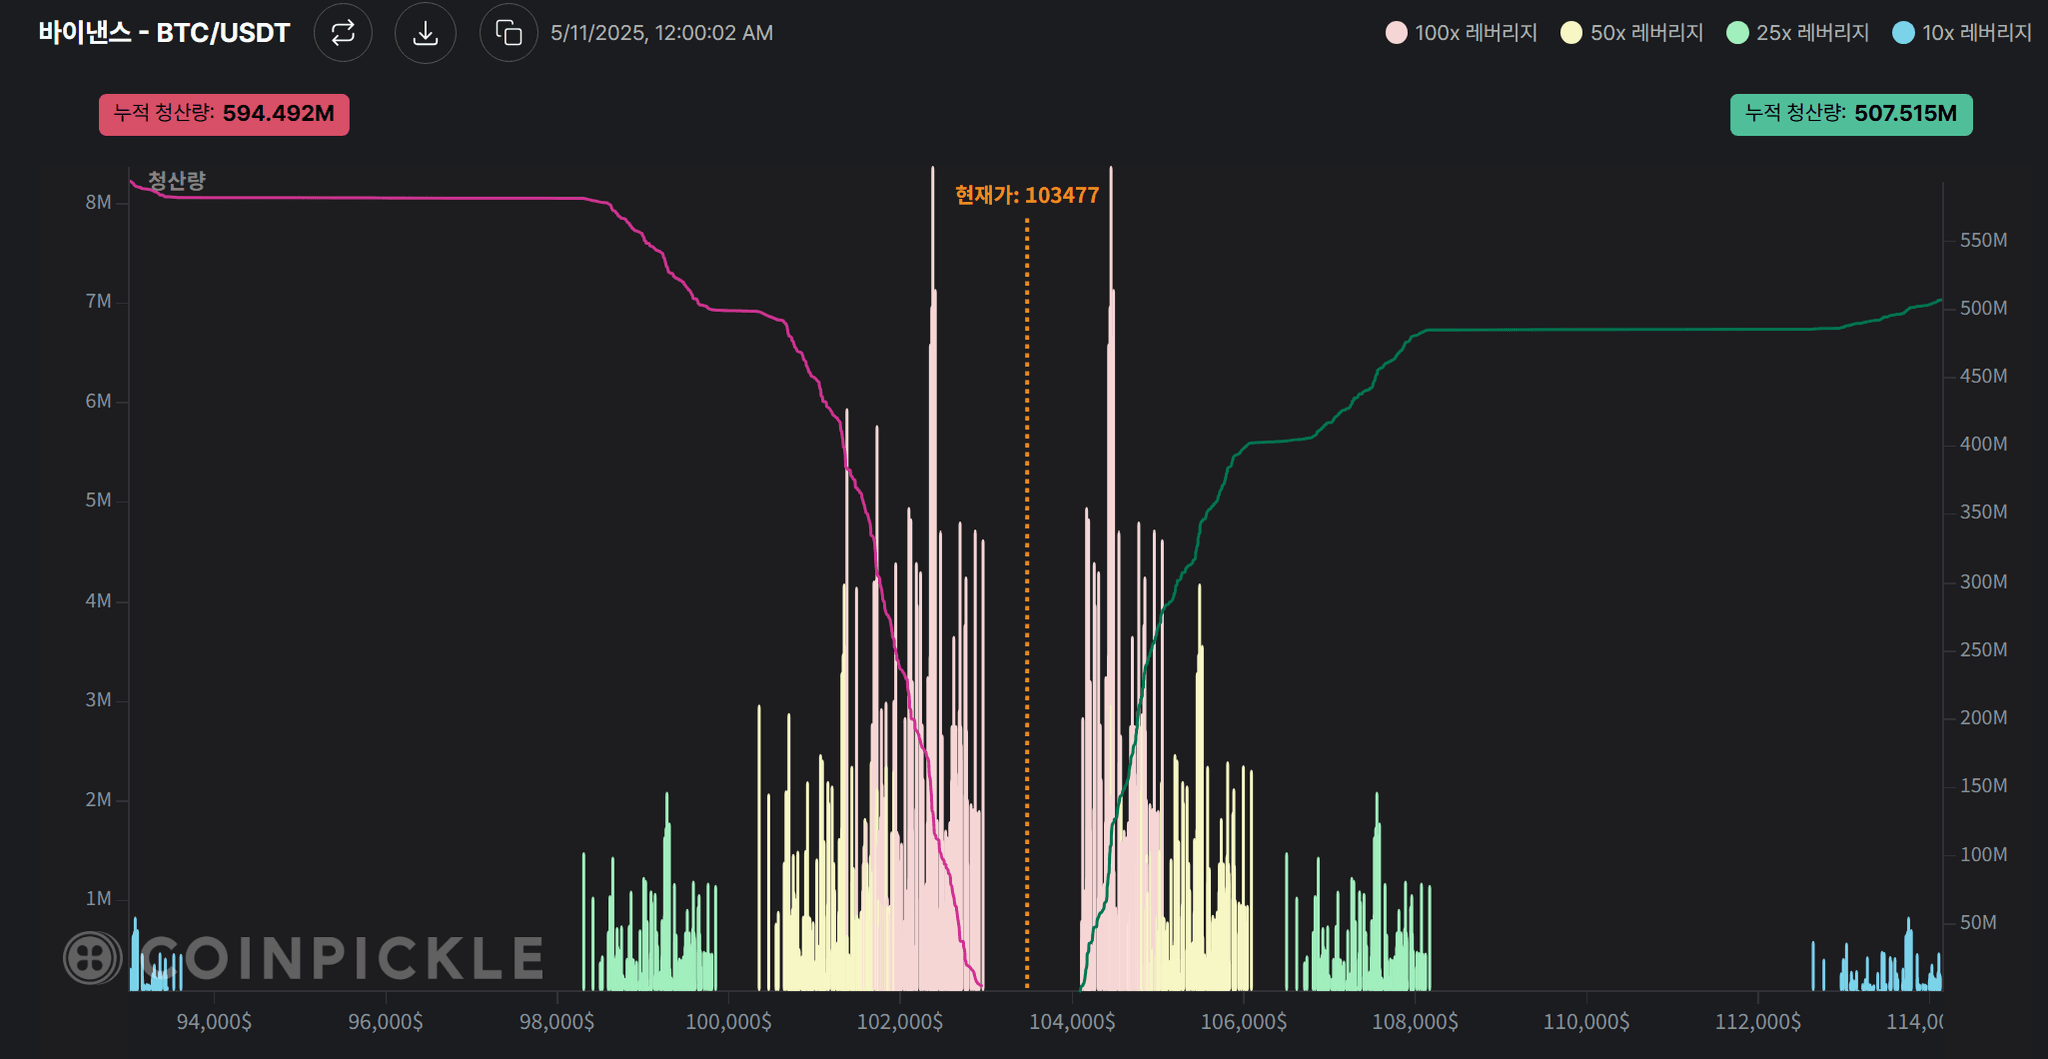Click the 현재가: 103477 price label
Screen dimensions: 2048x1059
1026,195
